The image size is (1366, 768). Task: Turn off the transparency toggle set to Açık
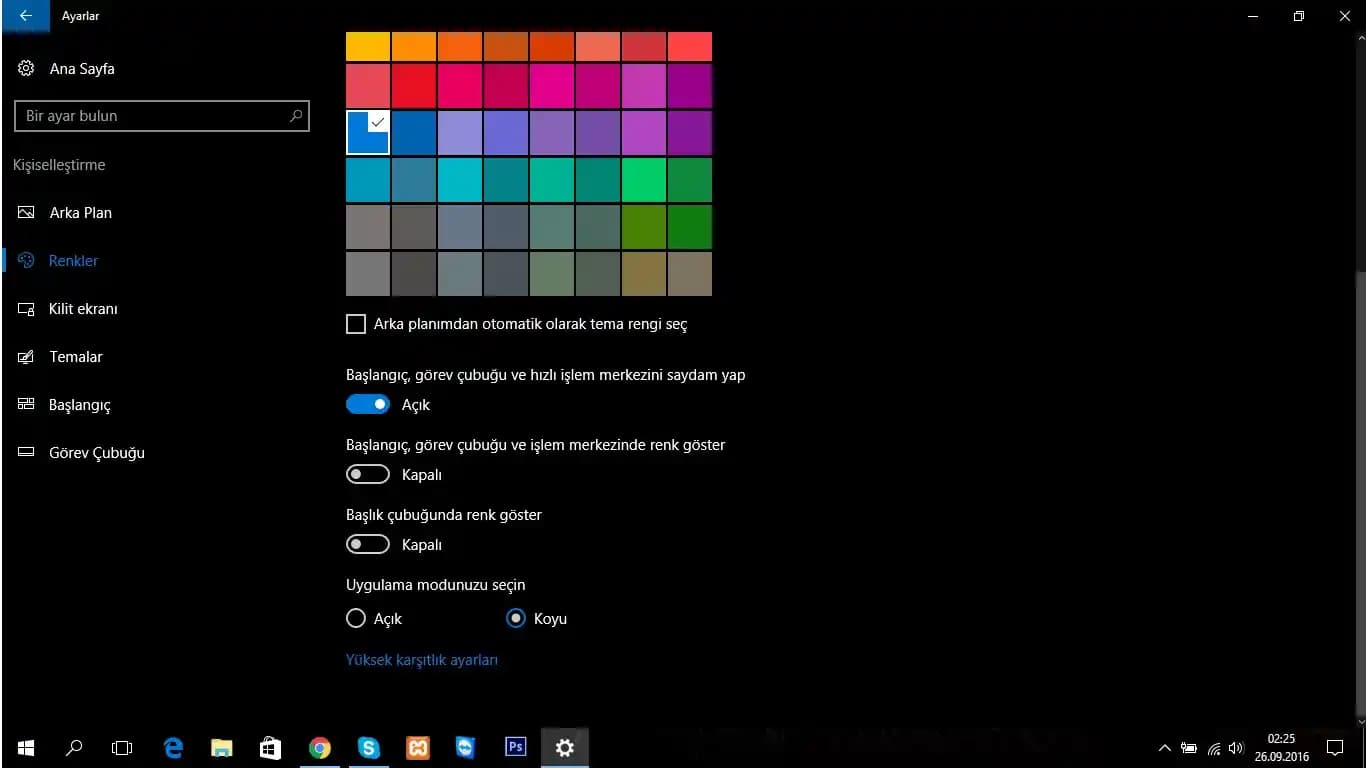coord(368,405)
